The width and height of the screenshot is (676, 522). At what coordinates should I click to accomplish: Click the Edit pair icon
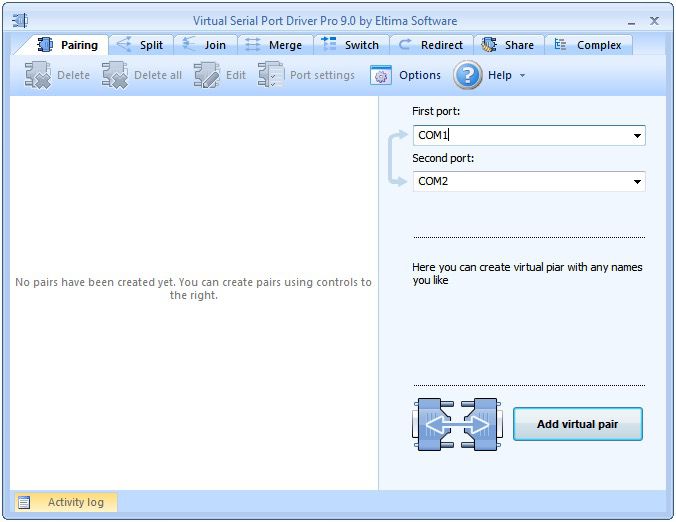tap(207, 75)
